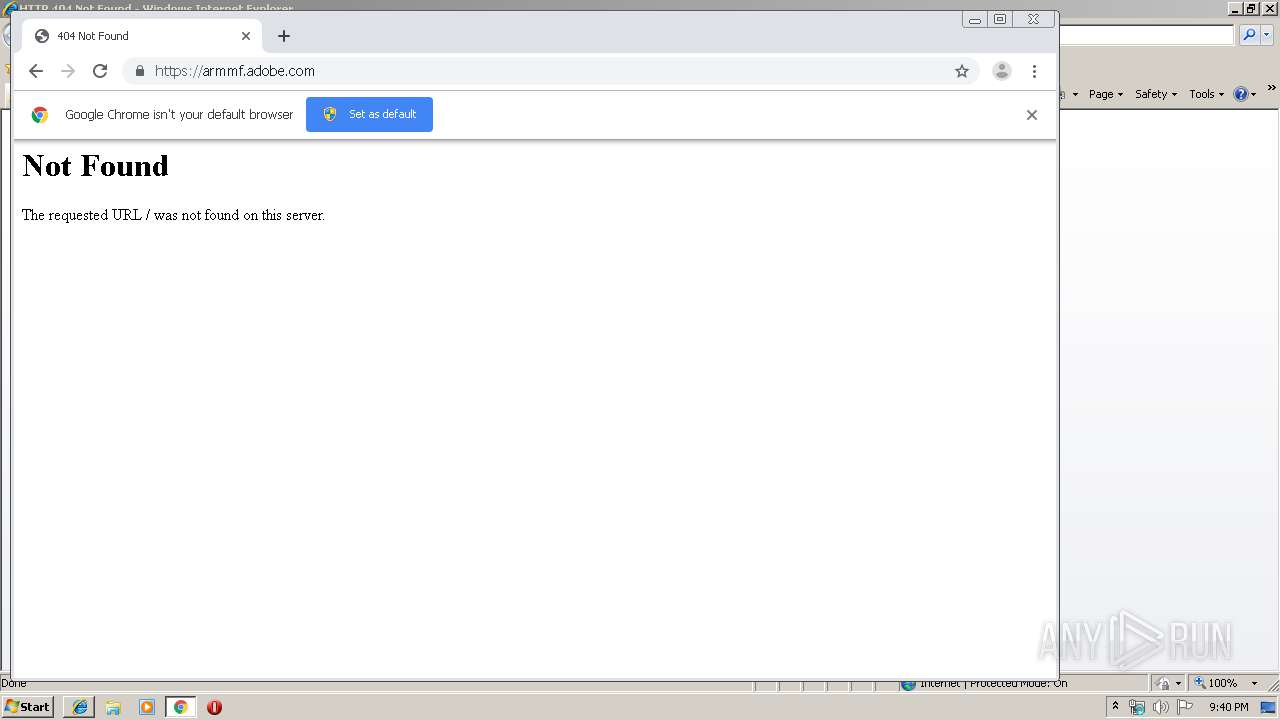Click the 9:40 PM clock
1280x720 pixels.
click(x=1228, y=707)
